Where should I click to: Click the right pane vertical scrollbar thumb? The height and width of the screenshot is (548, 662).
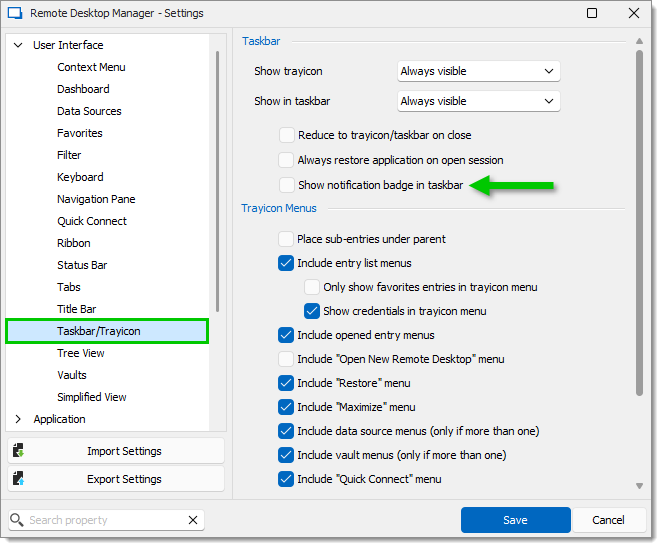tap(640, 223)
